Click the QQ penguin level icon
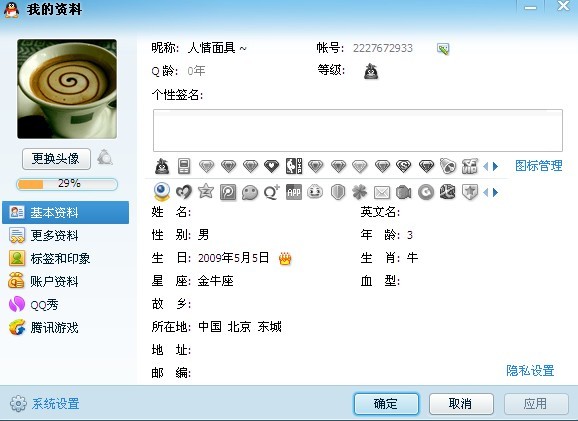This screenshot has height=421, width=578. click(x=371, y=71)
